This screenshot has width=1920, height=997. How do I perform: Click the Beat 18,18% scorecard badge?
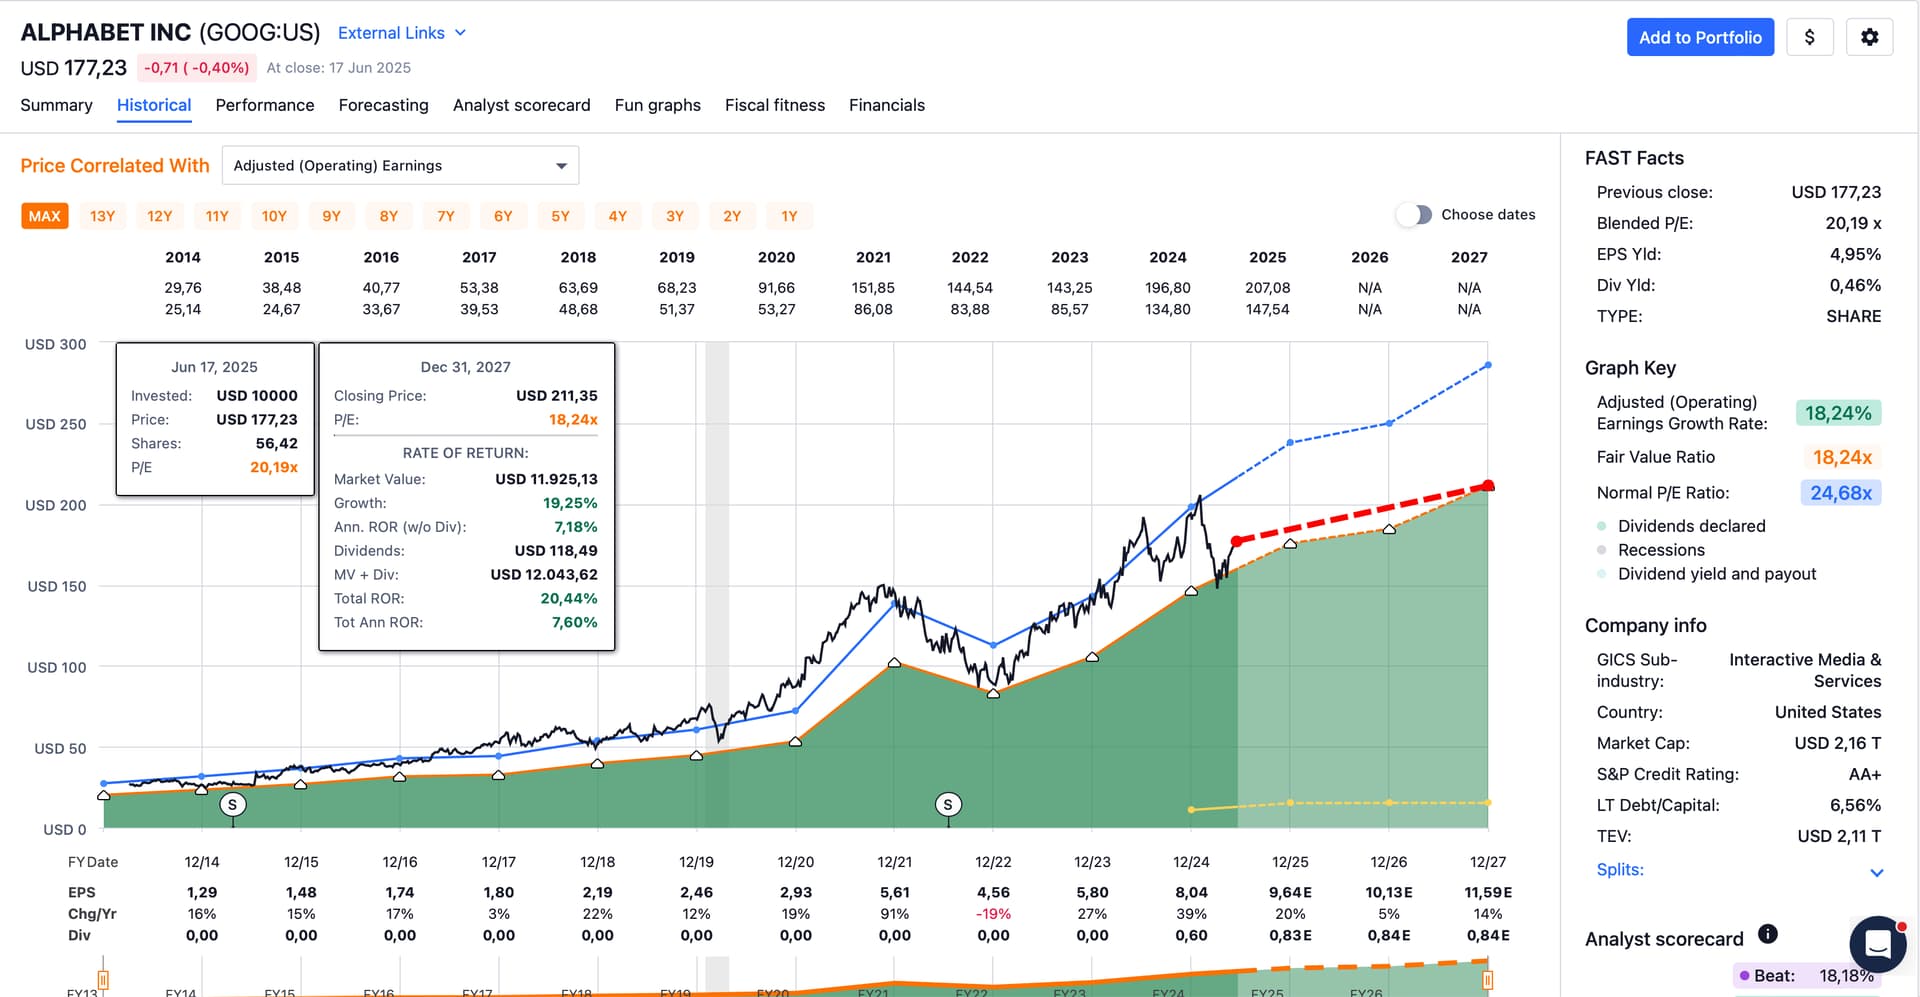[1806, 976]
